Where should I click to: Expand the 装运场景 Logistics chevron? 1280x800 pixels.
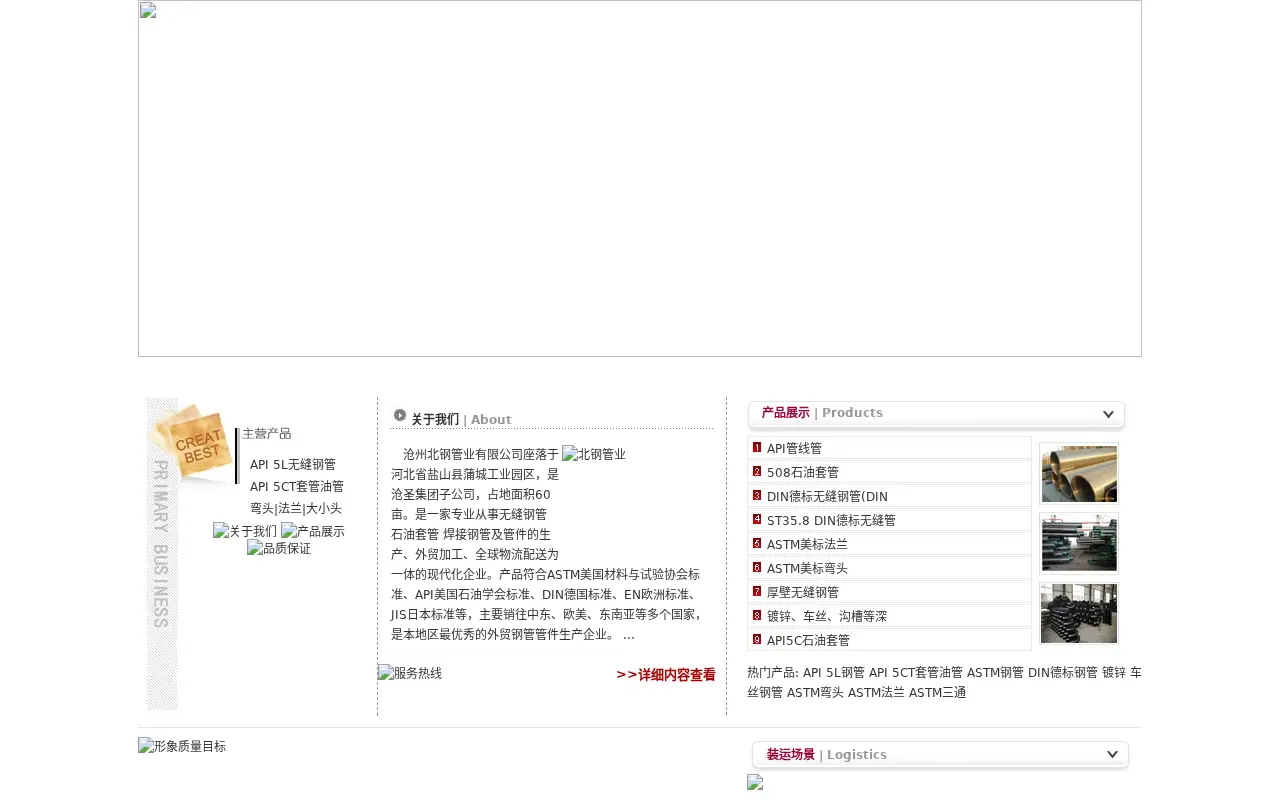[x=1112, y=755]
